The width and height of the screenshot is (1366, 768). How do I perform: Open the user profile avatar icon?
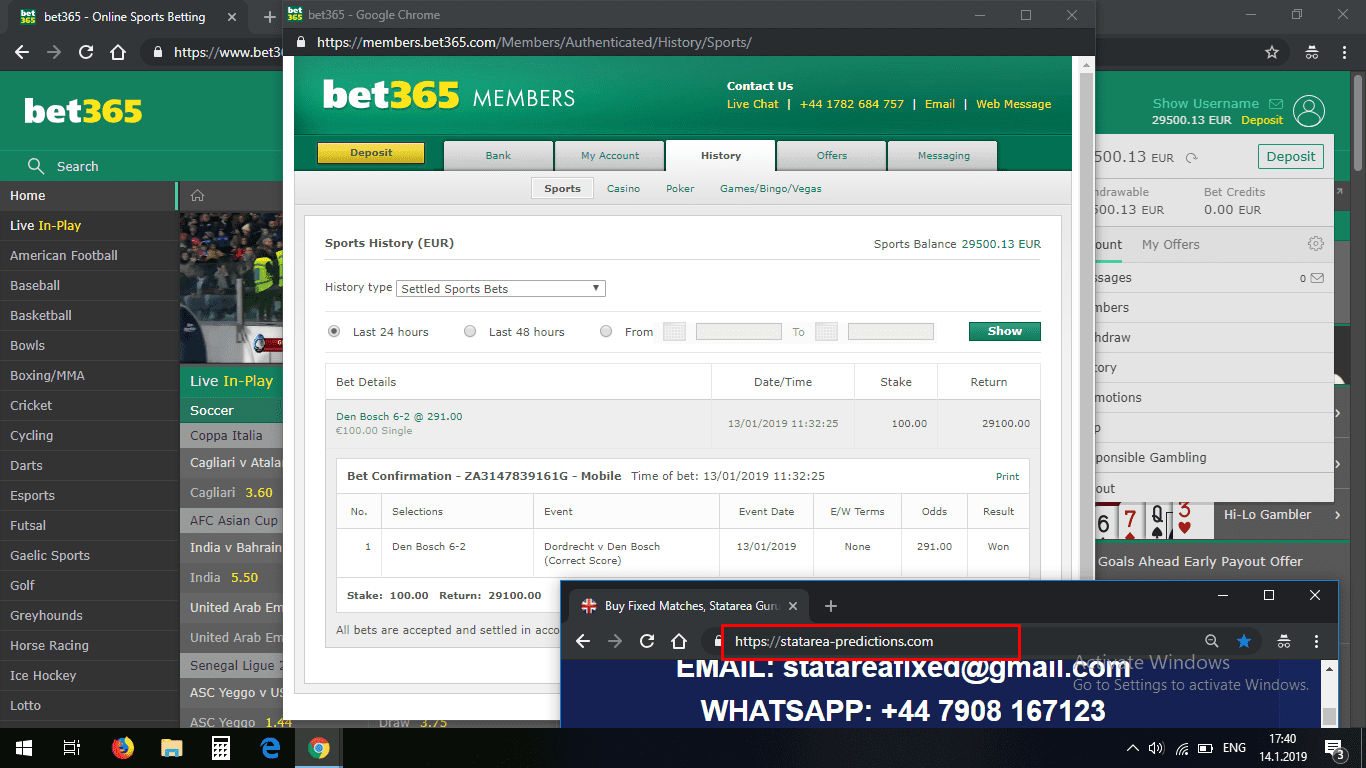click(1308, 111)
